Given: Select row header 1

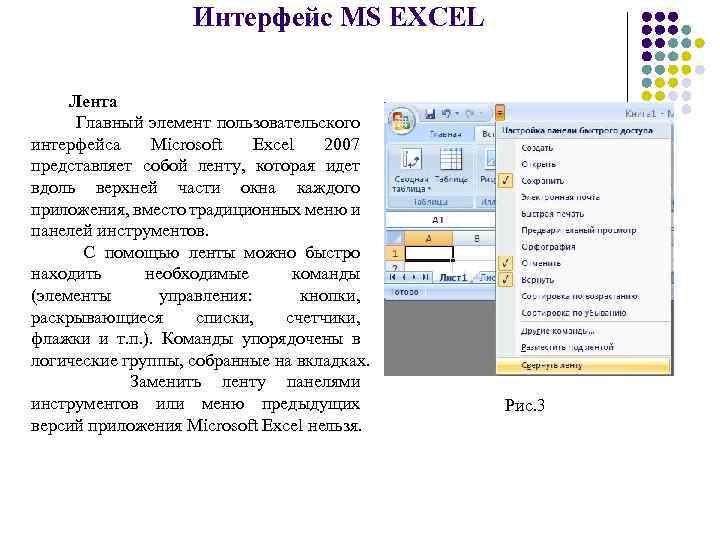Looking at the screenshot, I should point(394,253).
